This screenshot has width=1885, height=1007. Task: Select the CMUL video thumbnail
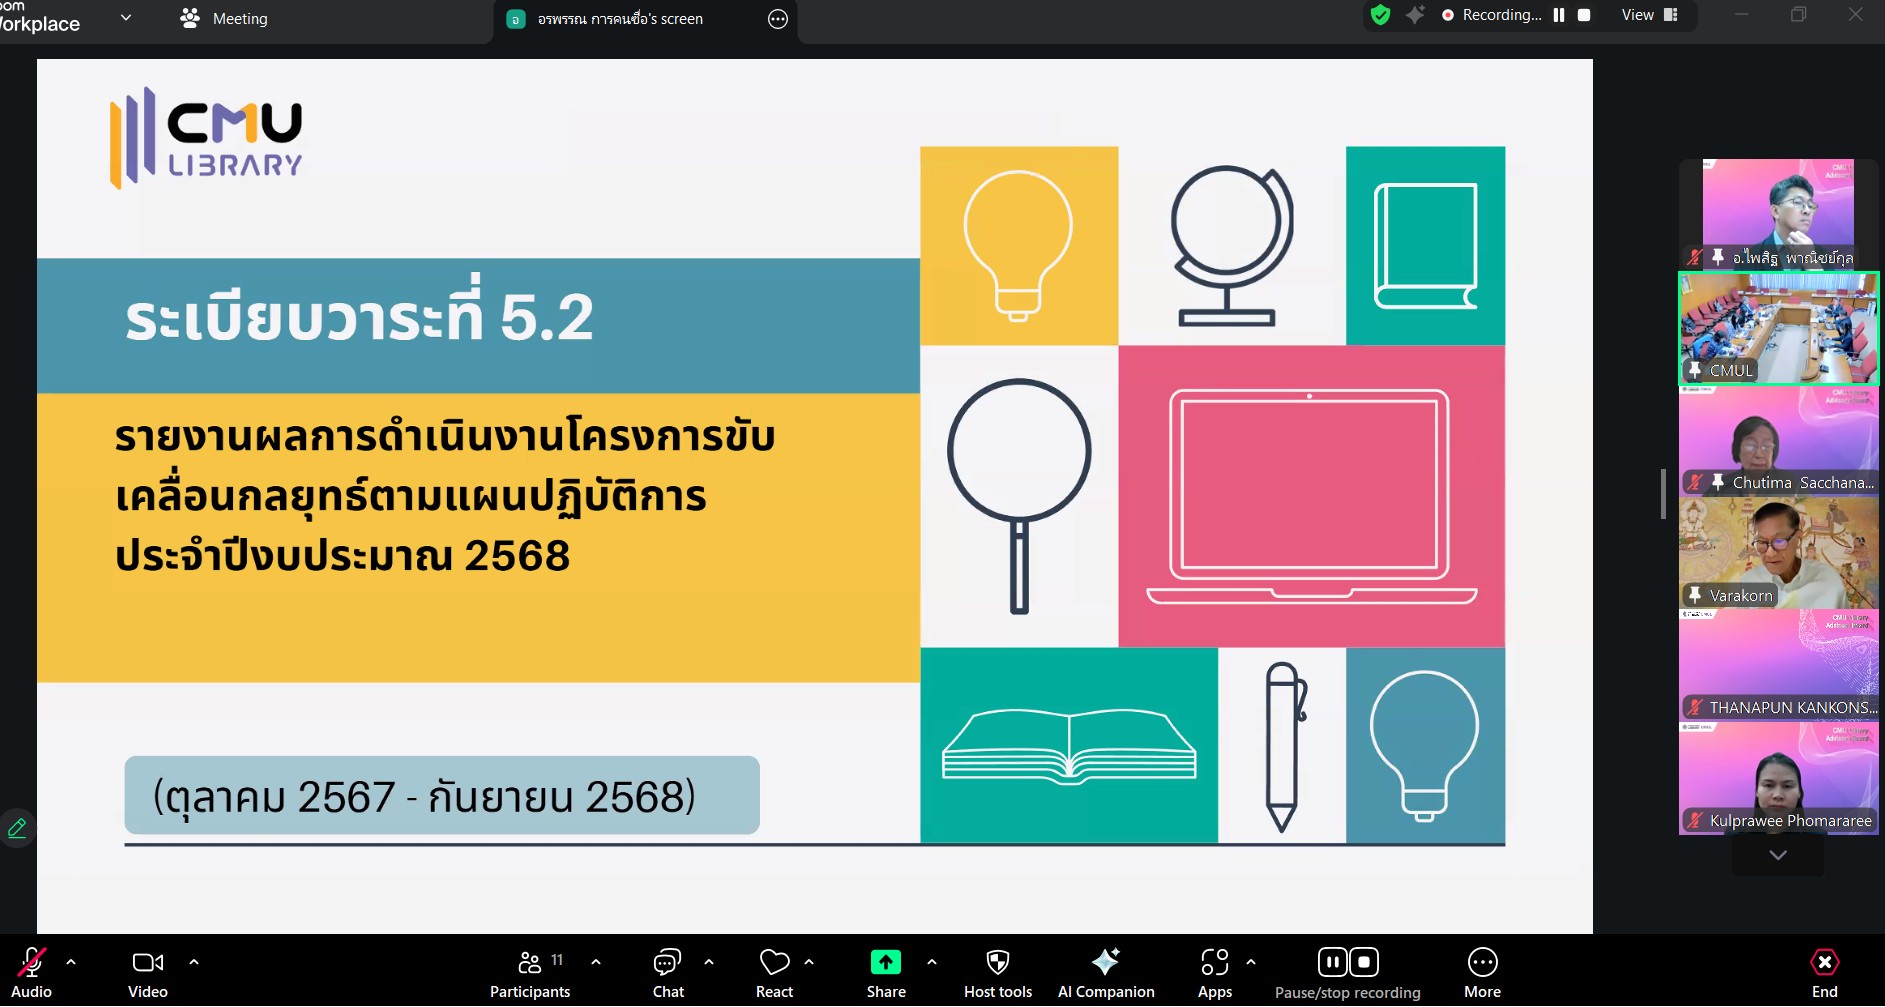[x=1778, y=329]
